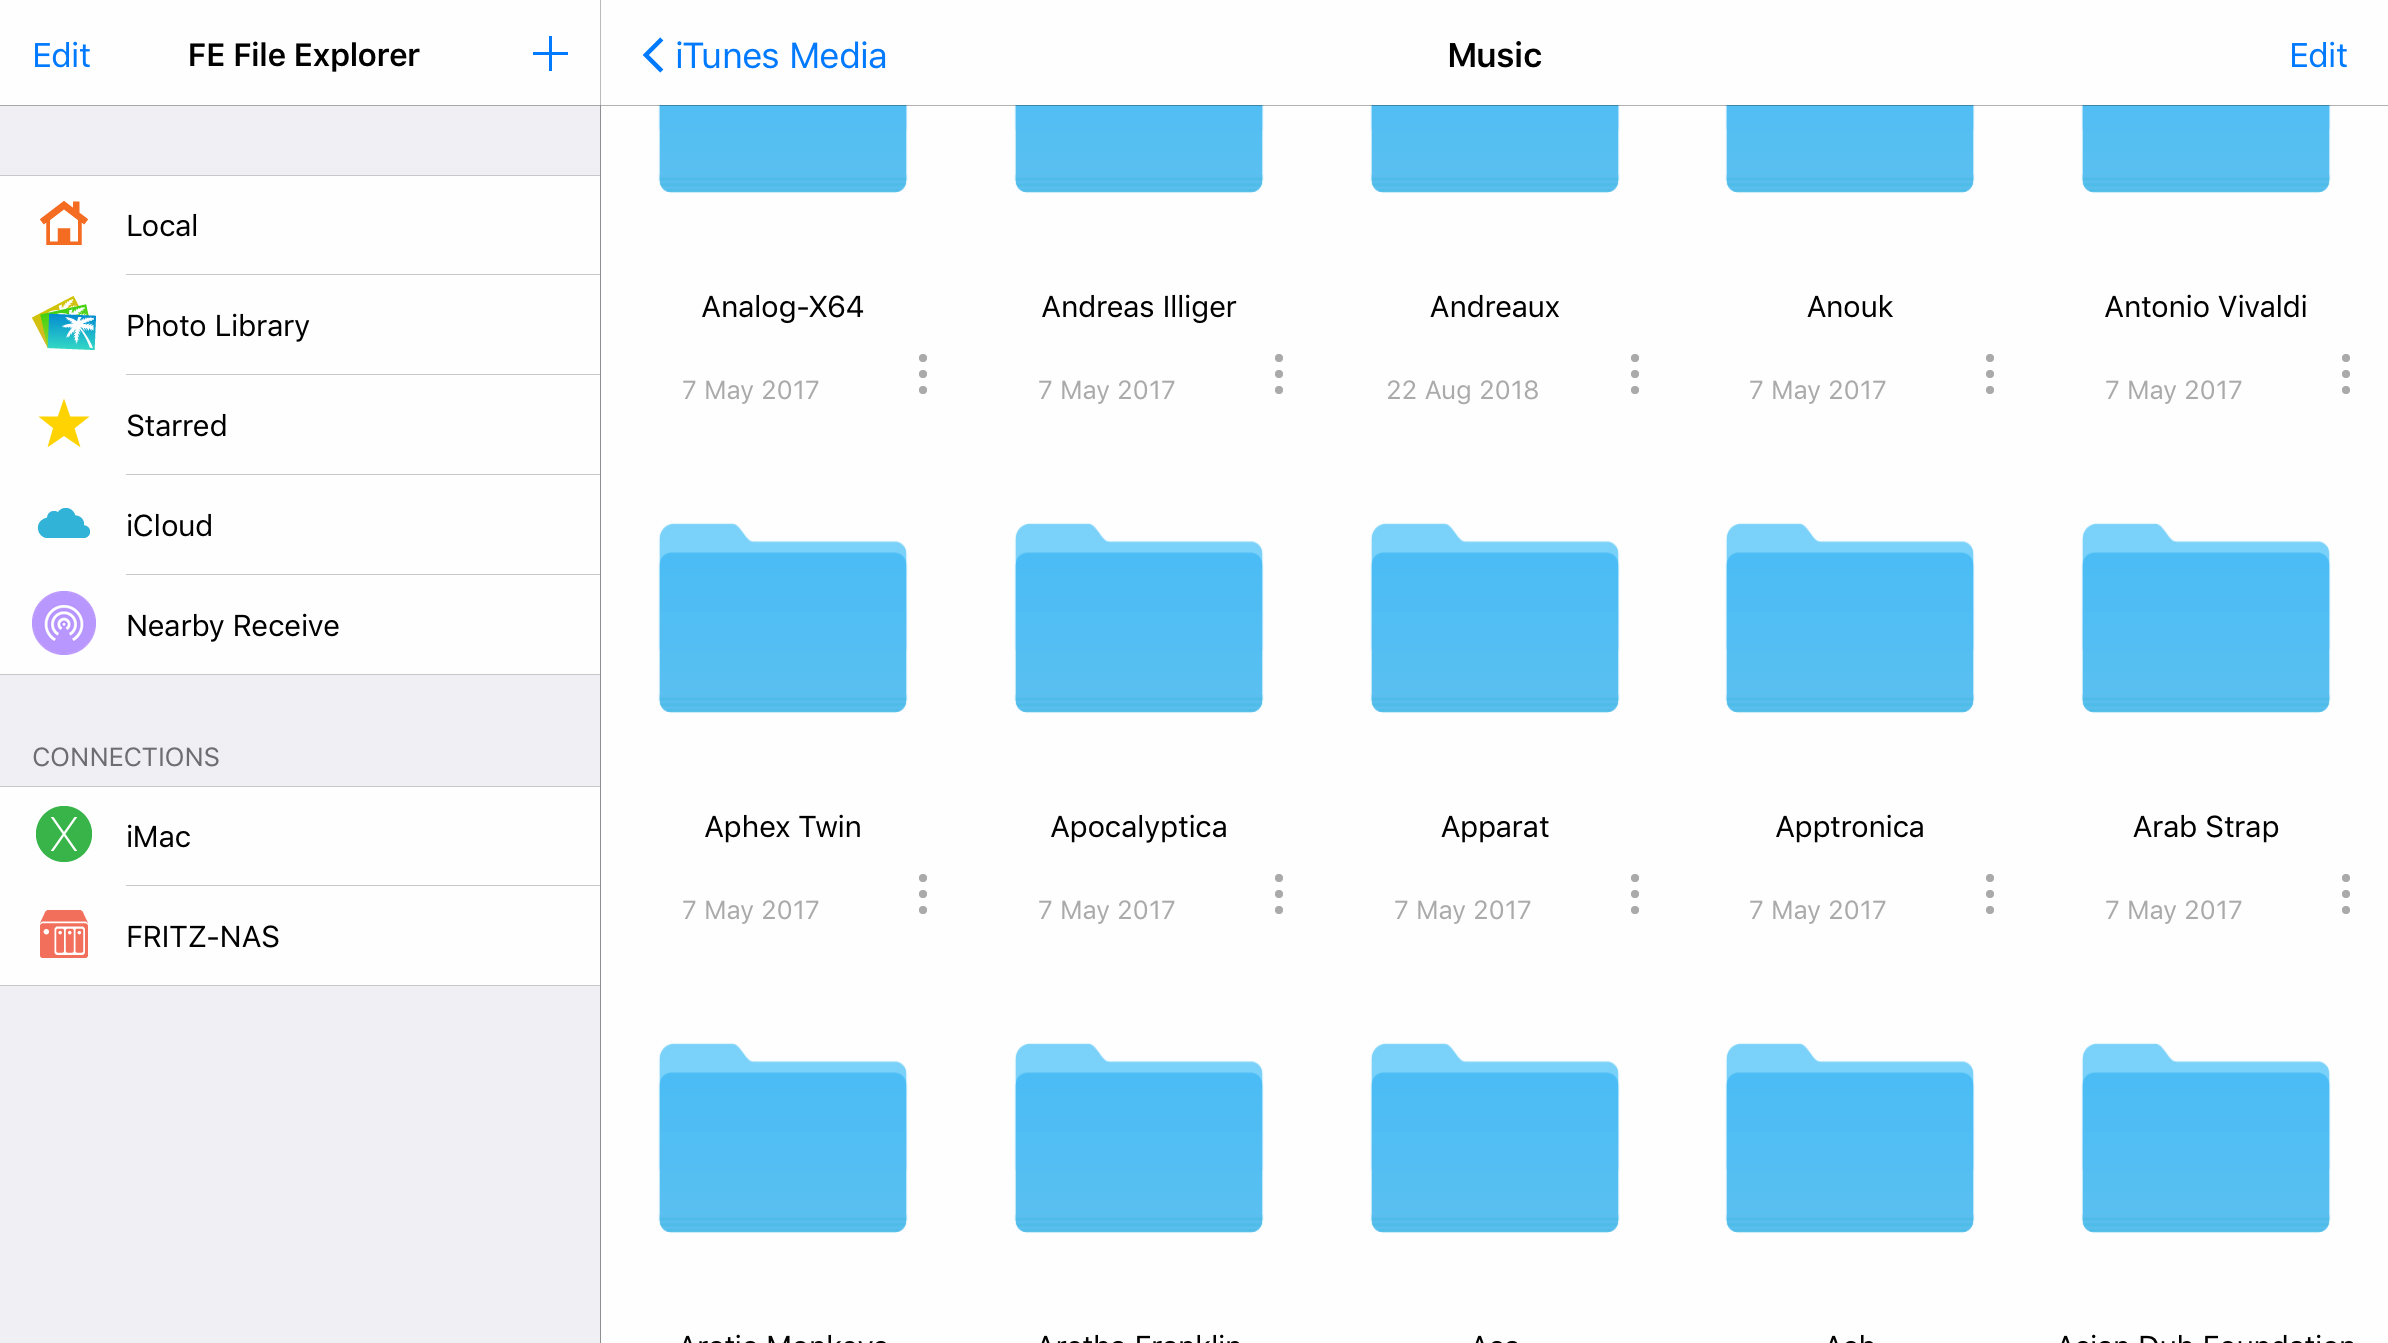Open more options for Andreaux

pyautogui.click(x=1635, y=374)
